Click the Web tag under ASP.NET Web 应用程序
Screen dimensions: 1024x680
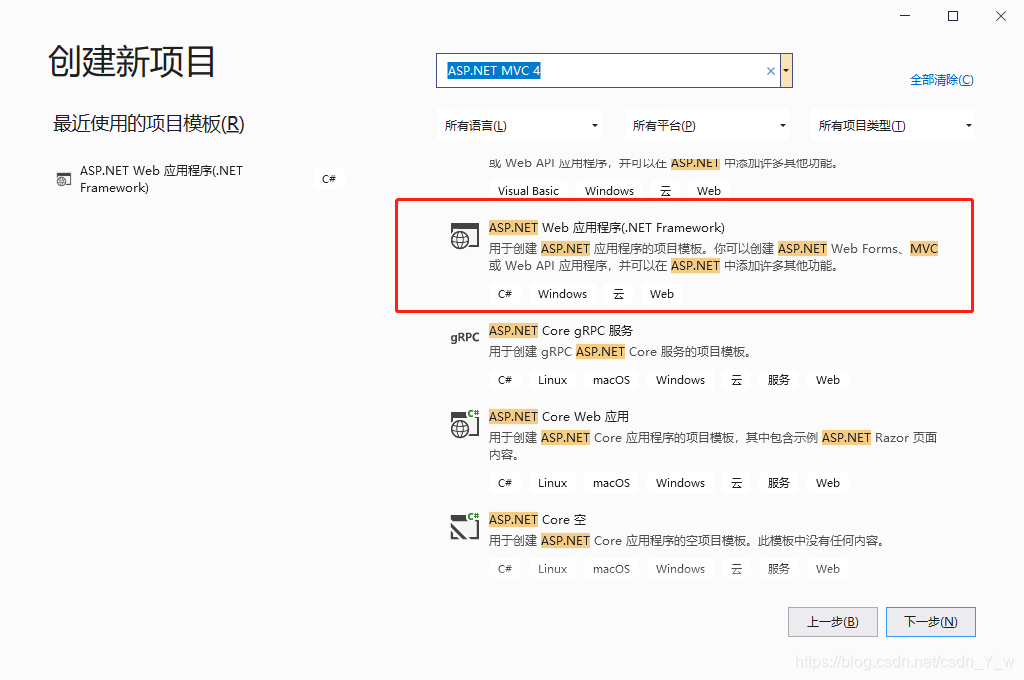(662, 294)
